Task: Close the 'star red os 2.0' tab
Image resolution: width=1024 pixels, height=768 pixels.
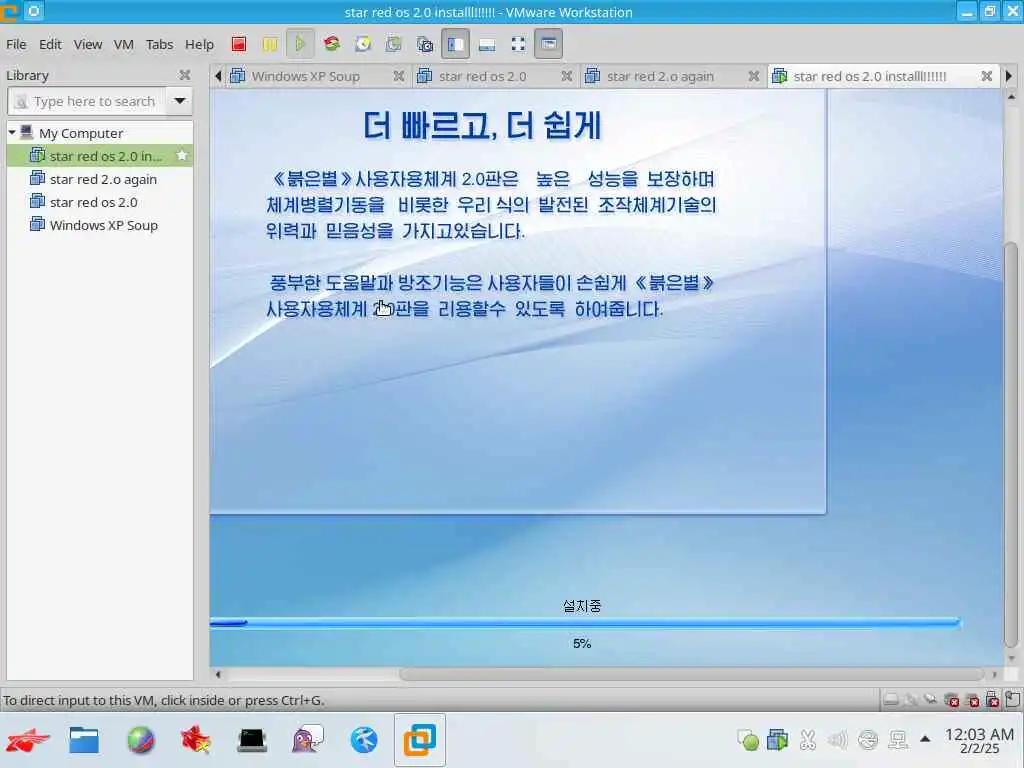Action: pos(566,76)
